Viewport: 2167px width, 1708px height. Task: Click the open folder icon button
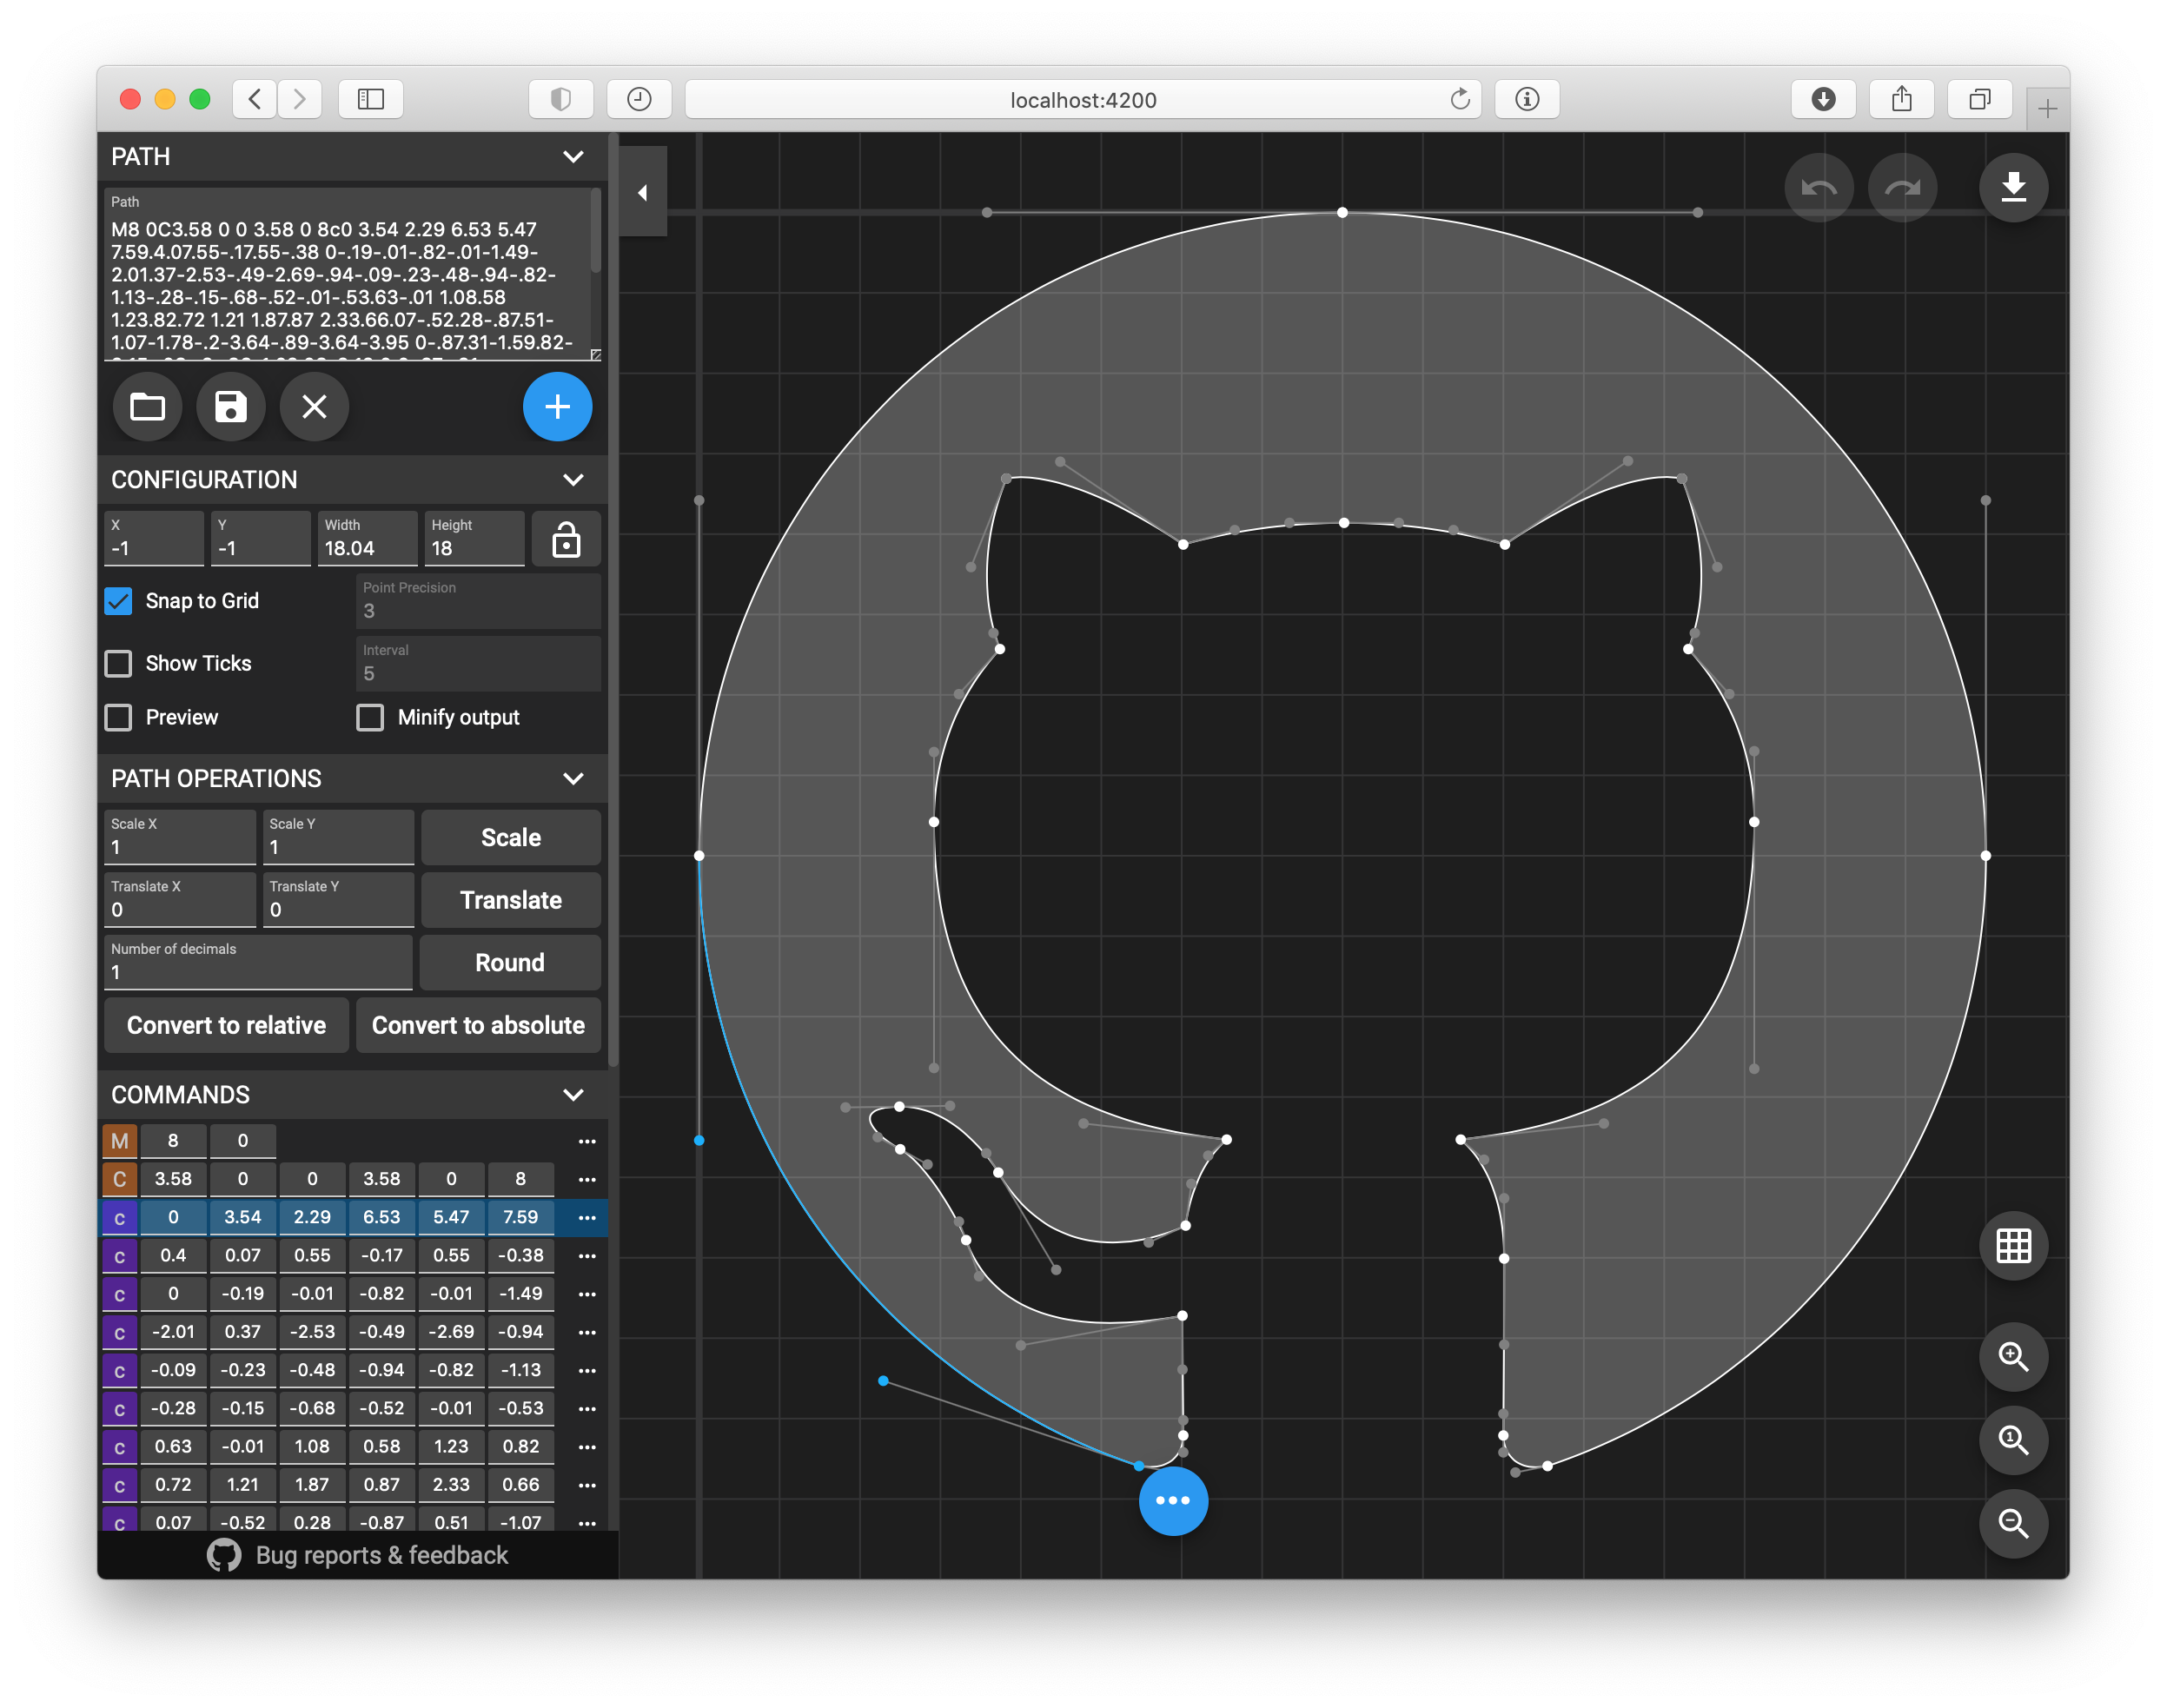[147, 407]
